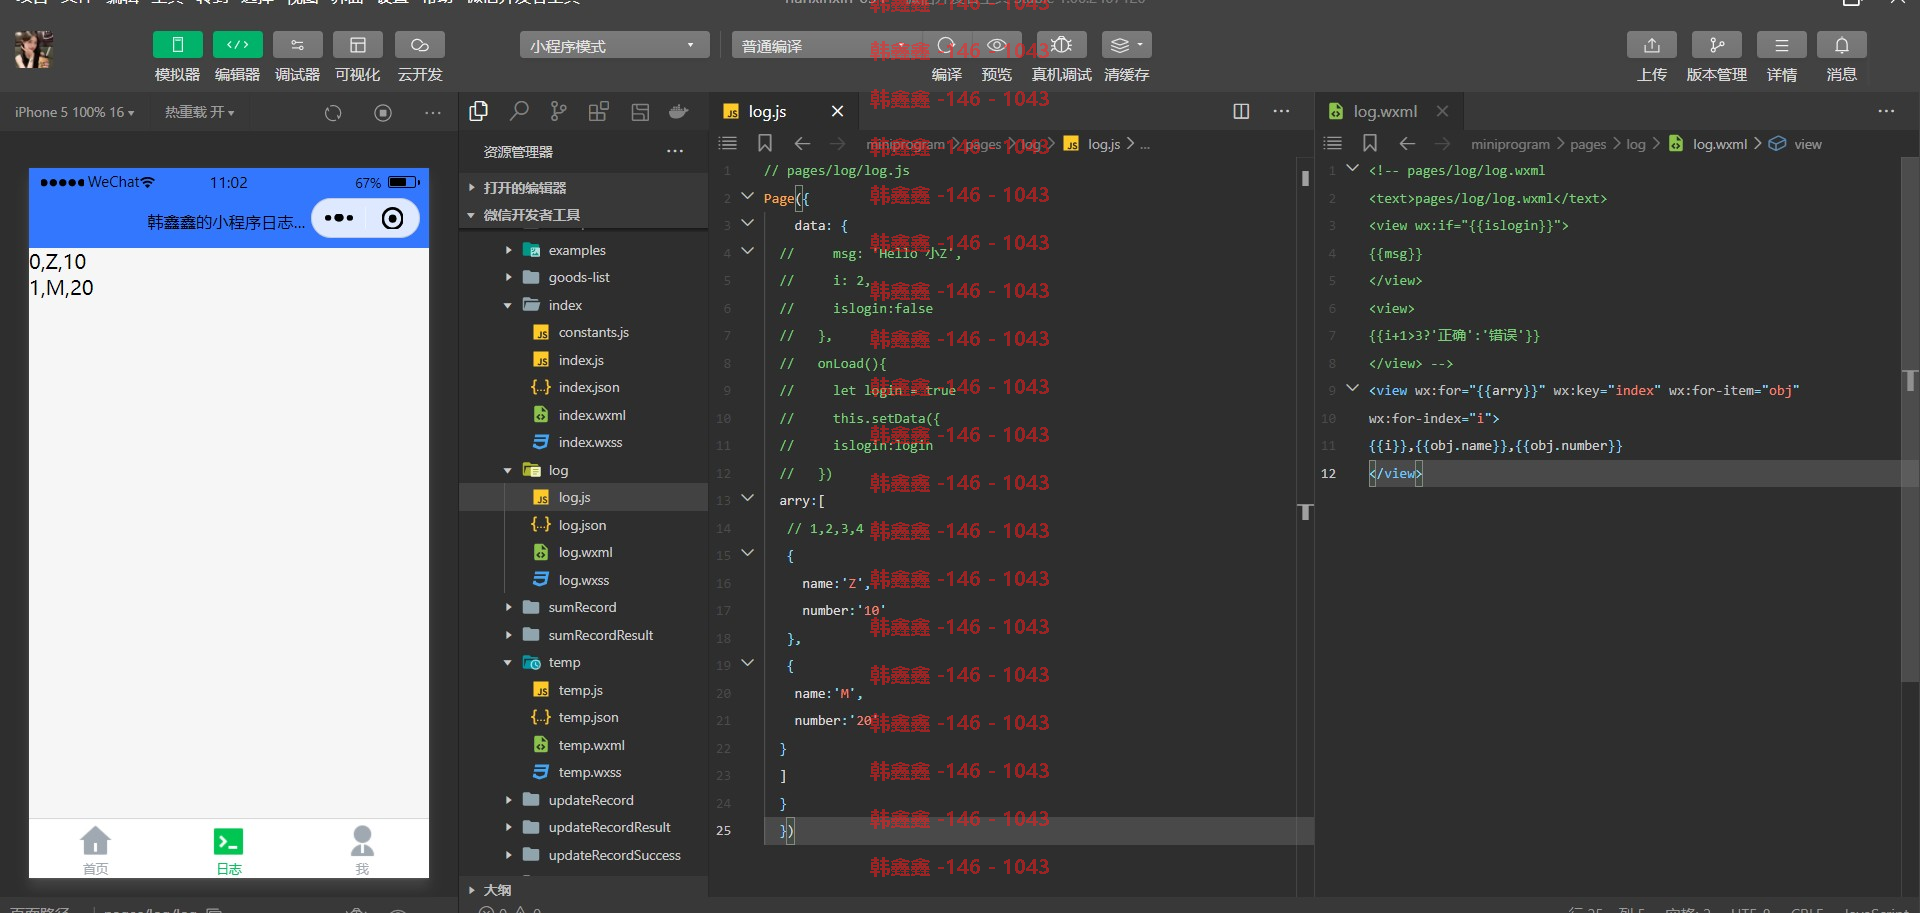Open simulator more options menu
The width and height of the screenshot is (1920, 913).
(x=432, y=113)
